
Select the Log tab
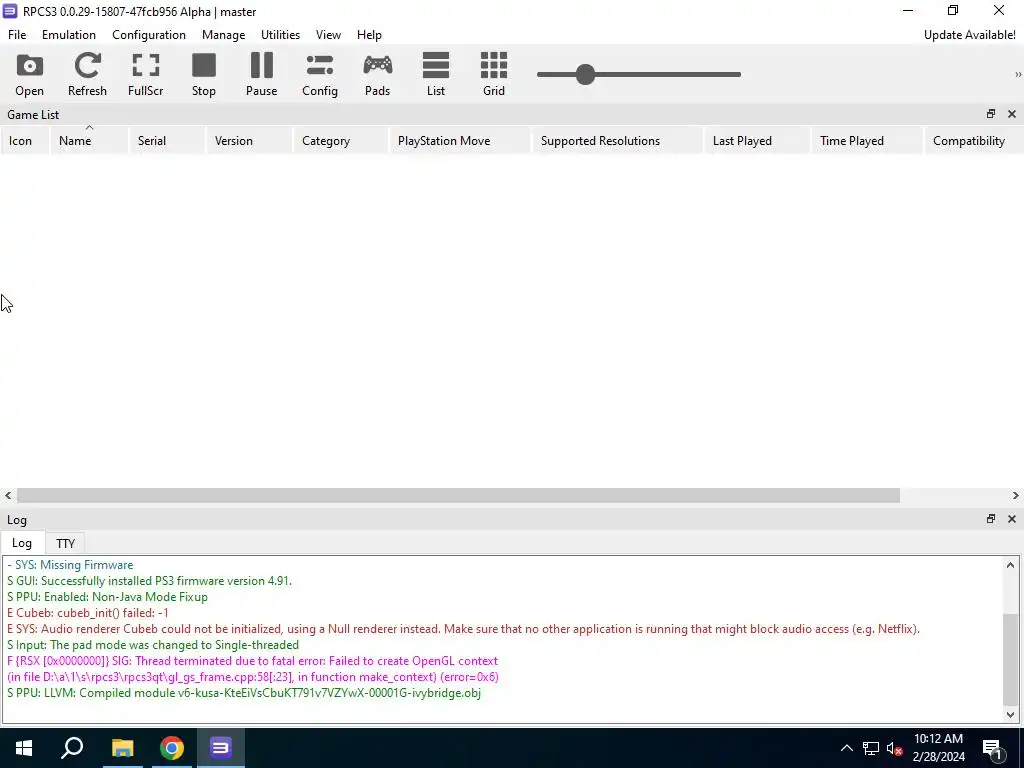click(22, 543)
